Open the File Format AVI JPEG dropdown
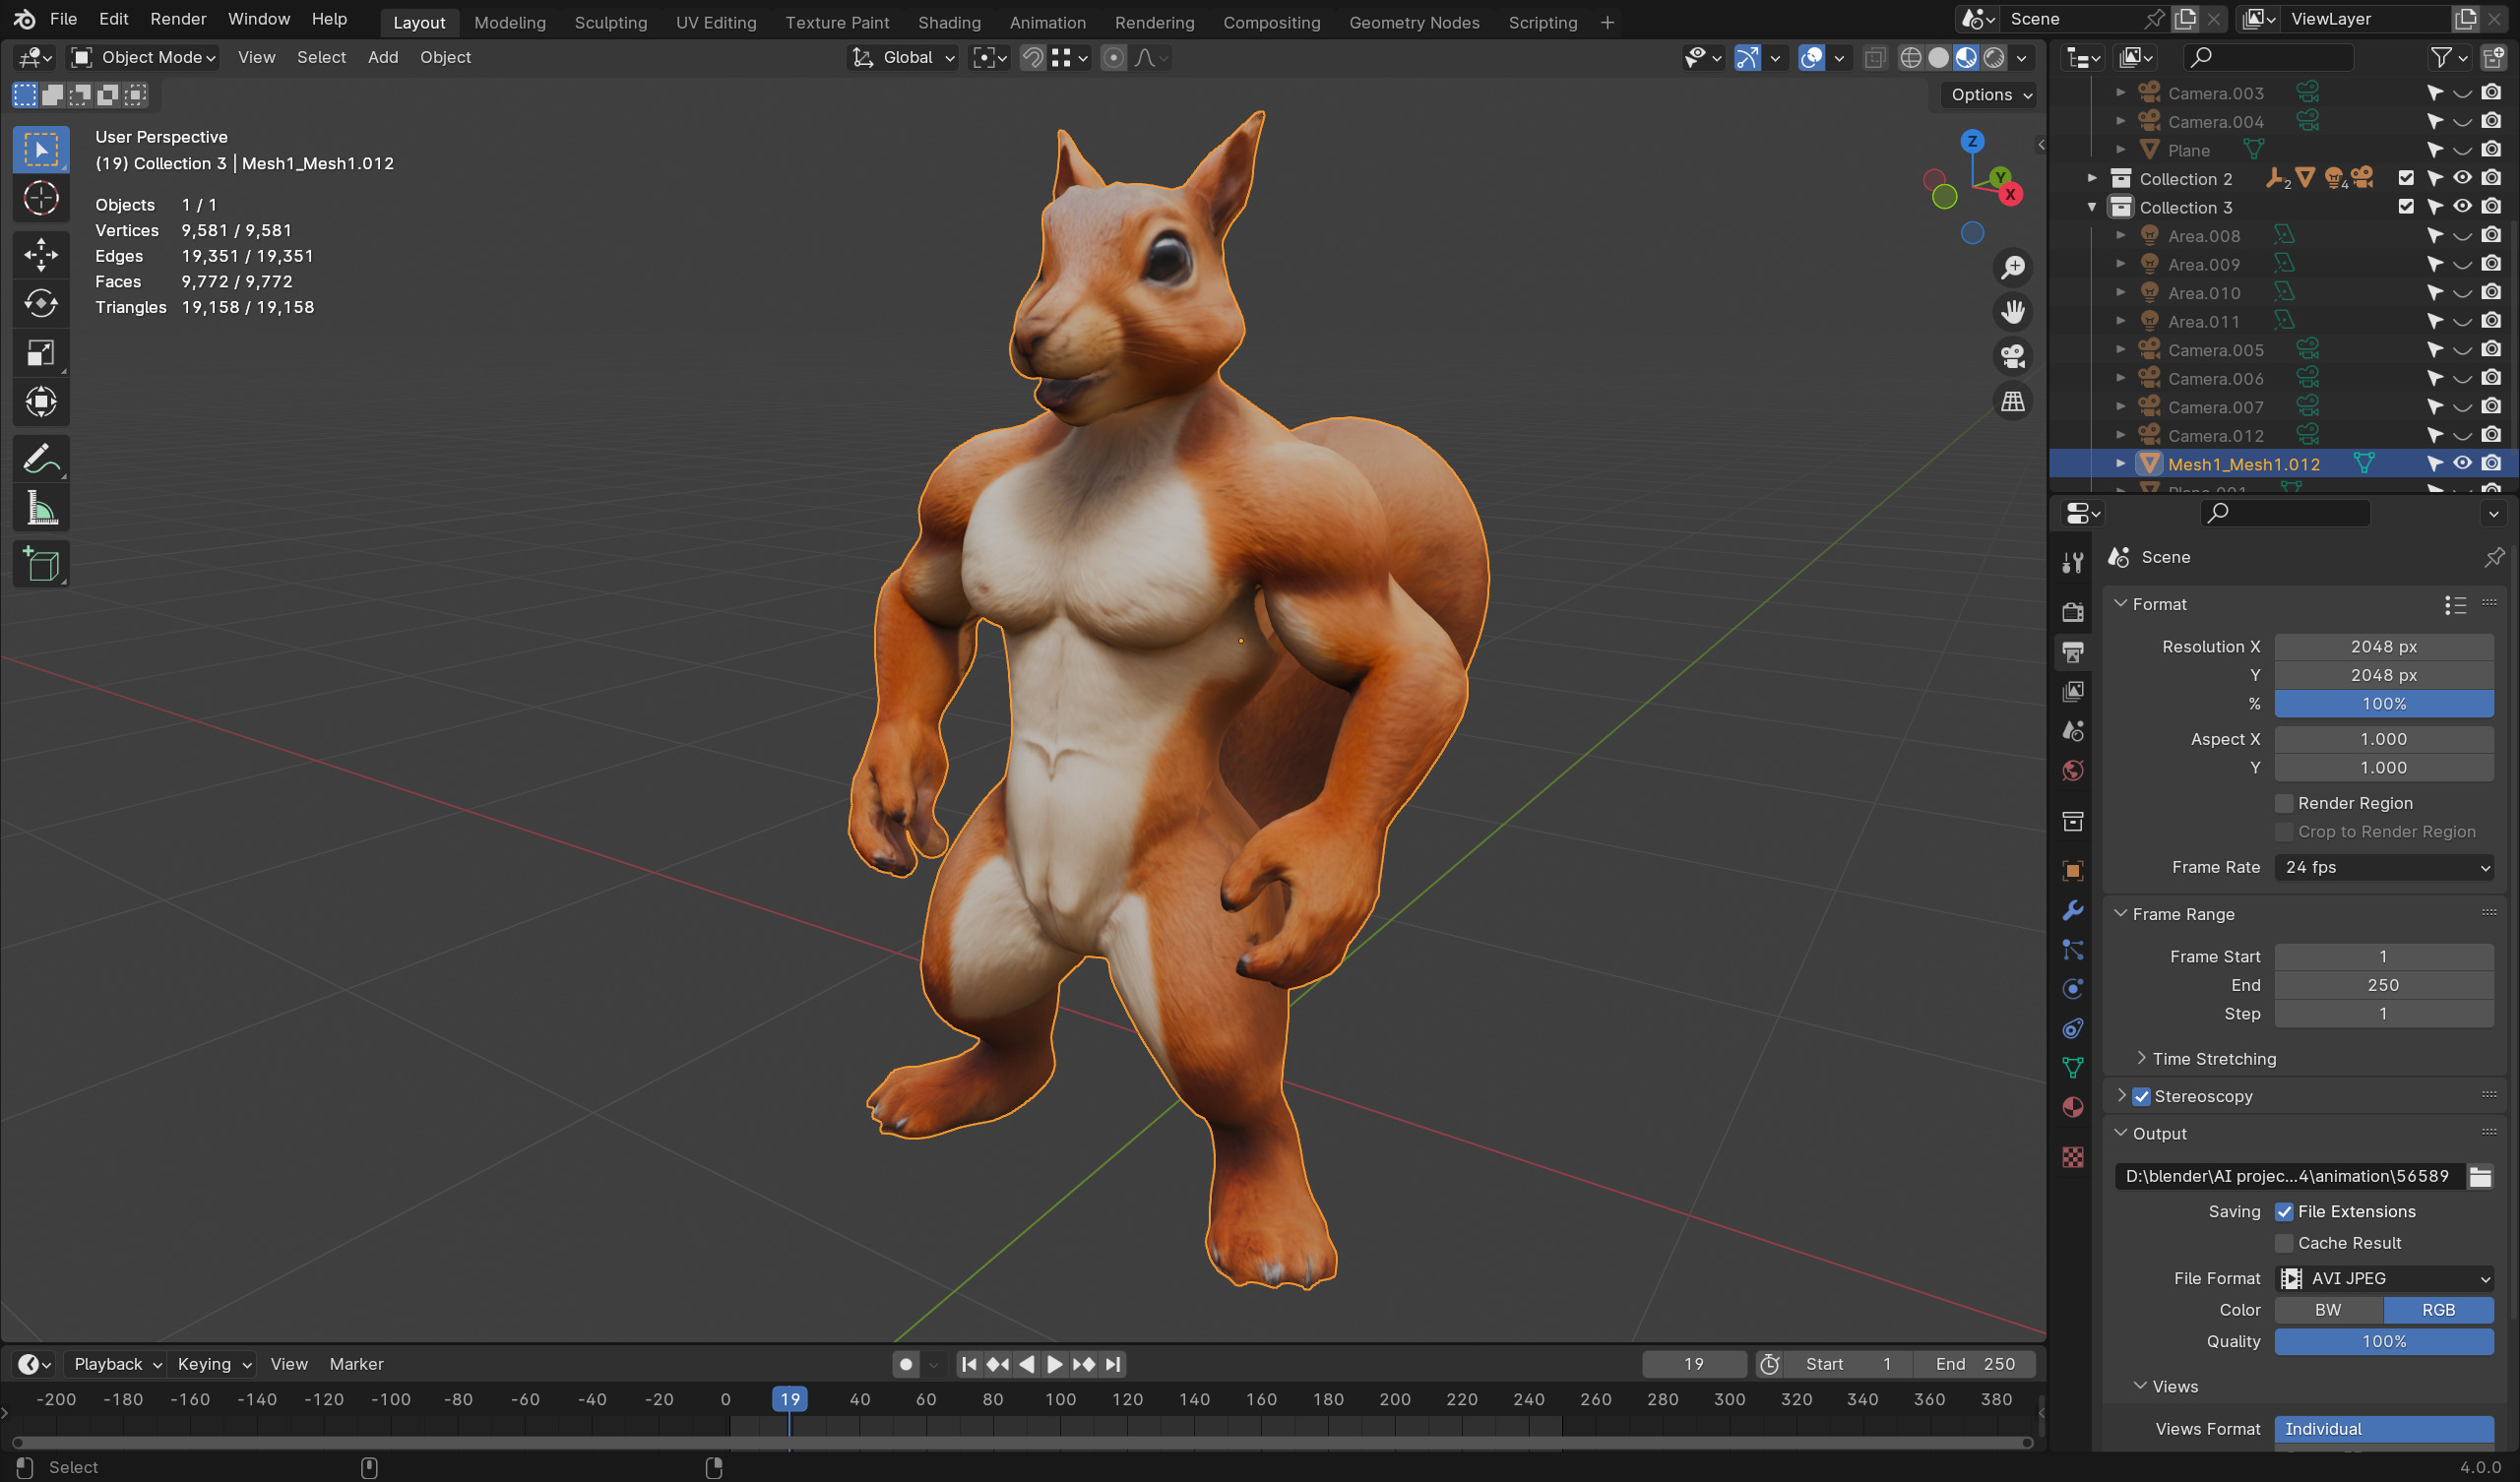 pyautogui.click(x=2384, y=1279)
